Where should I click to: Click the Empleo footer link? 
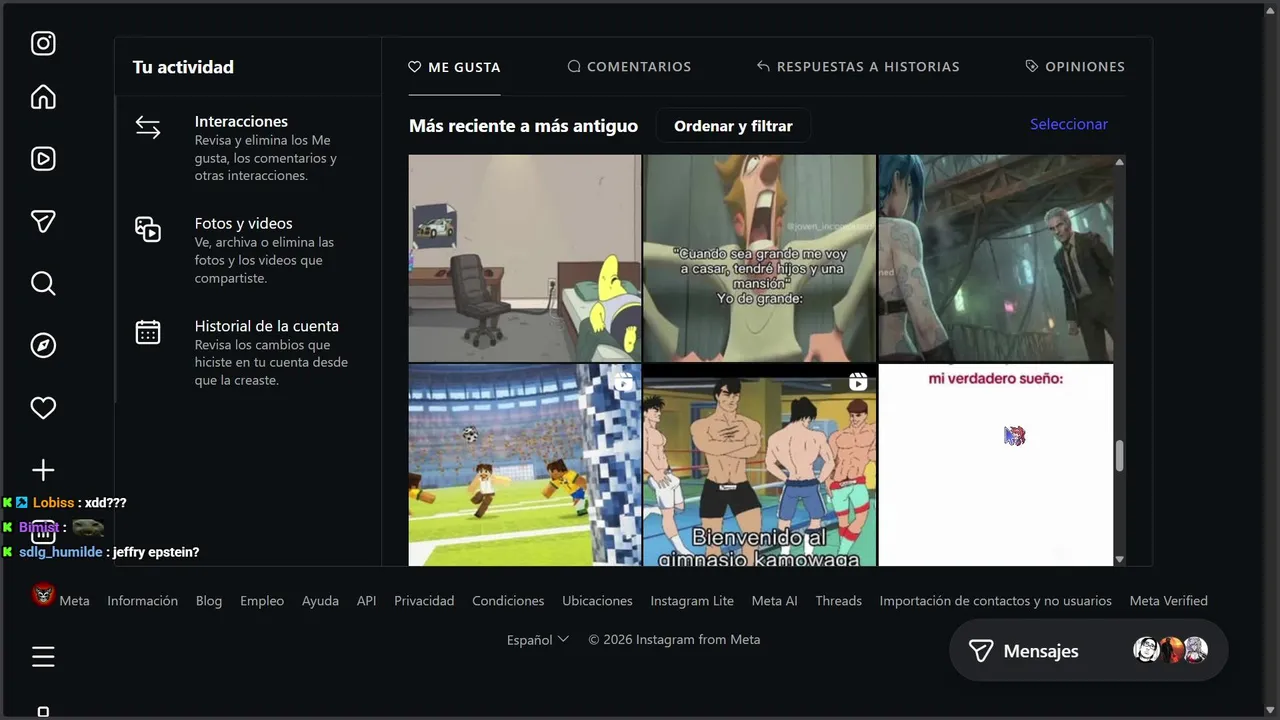pos(262,601)
